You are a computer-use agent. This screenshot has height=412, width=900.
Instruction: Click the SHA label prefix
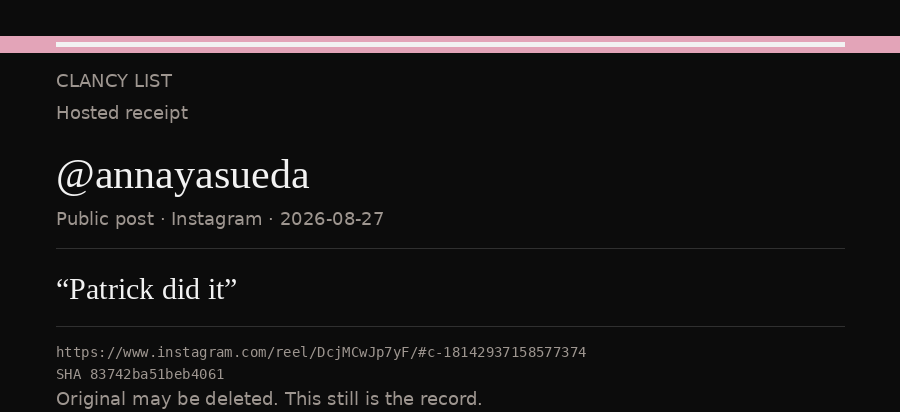click(x=69, y=375)
